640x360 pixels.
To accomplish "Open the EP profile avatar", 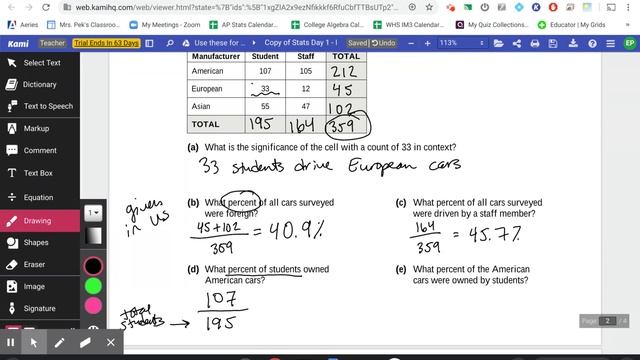I will point(630,43).
